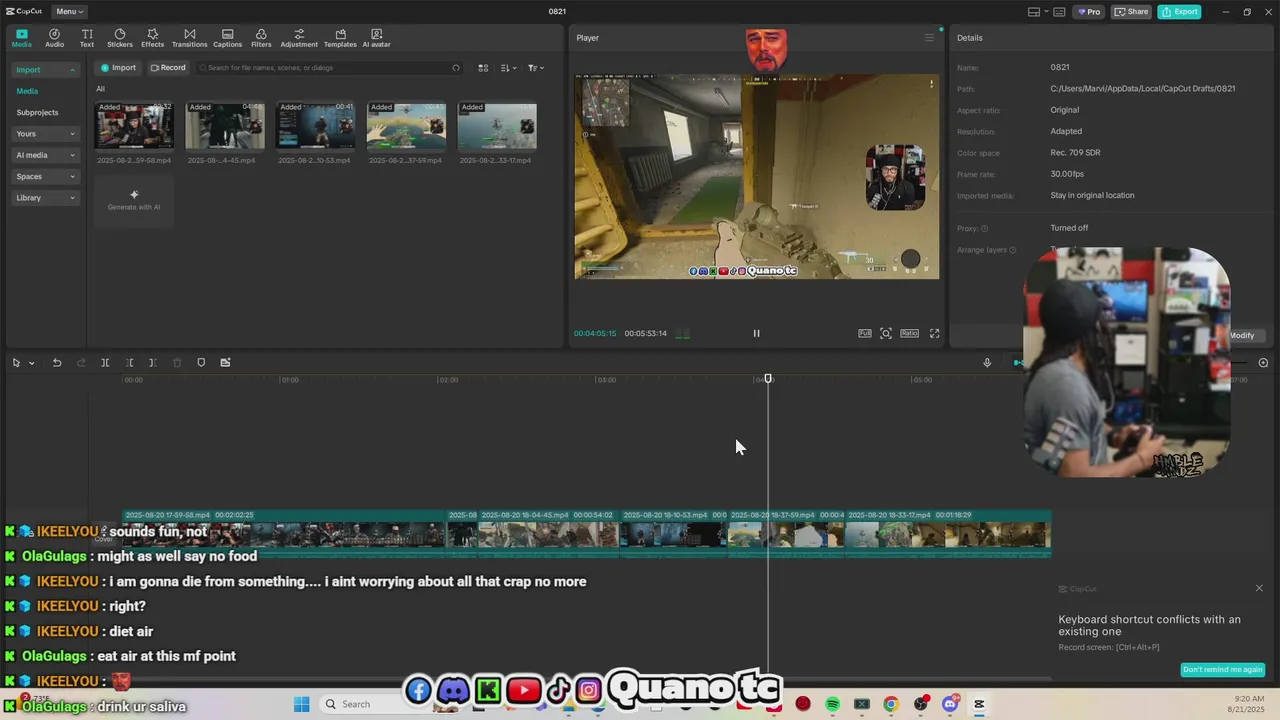
Task: Open the Effects tab
Action: pos(152,38)
